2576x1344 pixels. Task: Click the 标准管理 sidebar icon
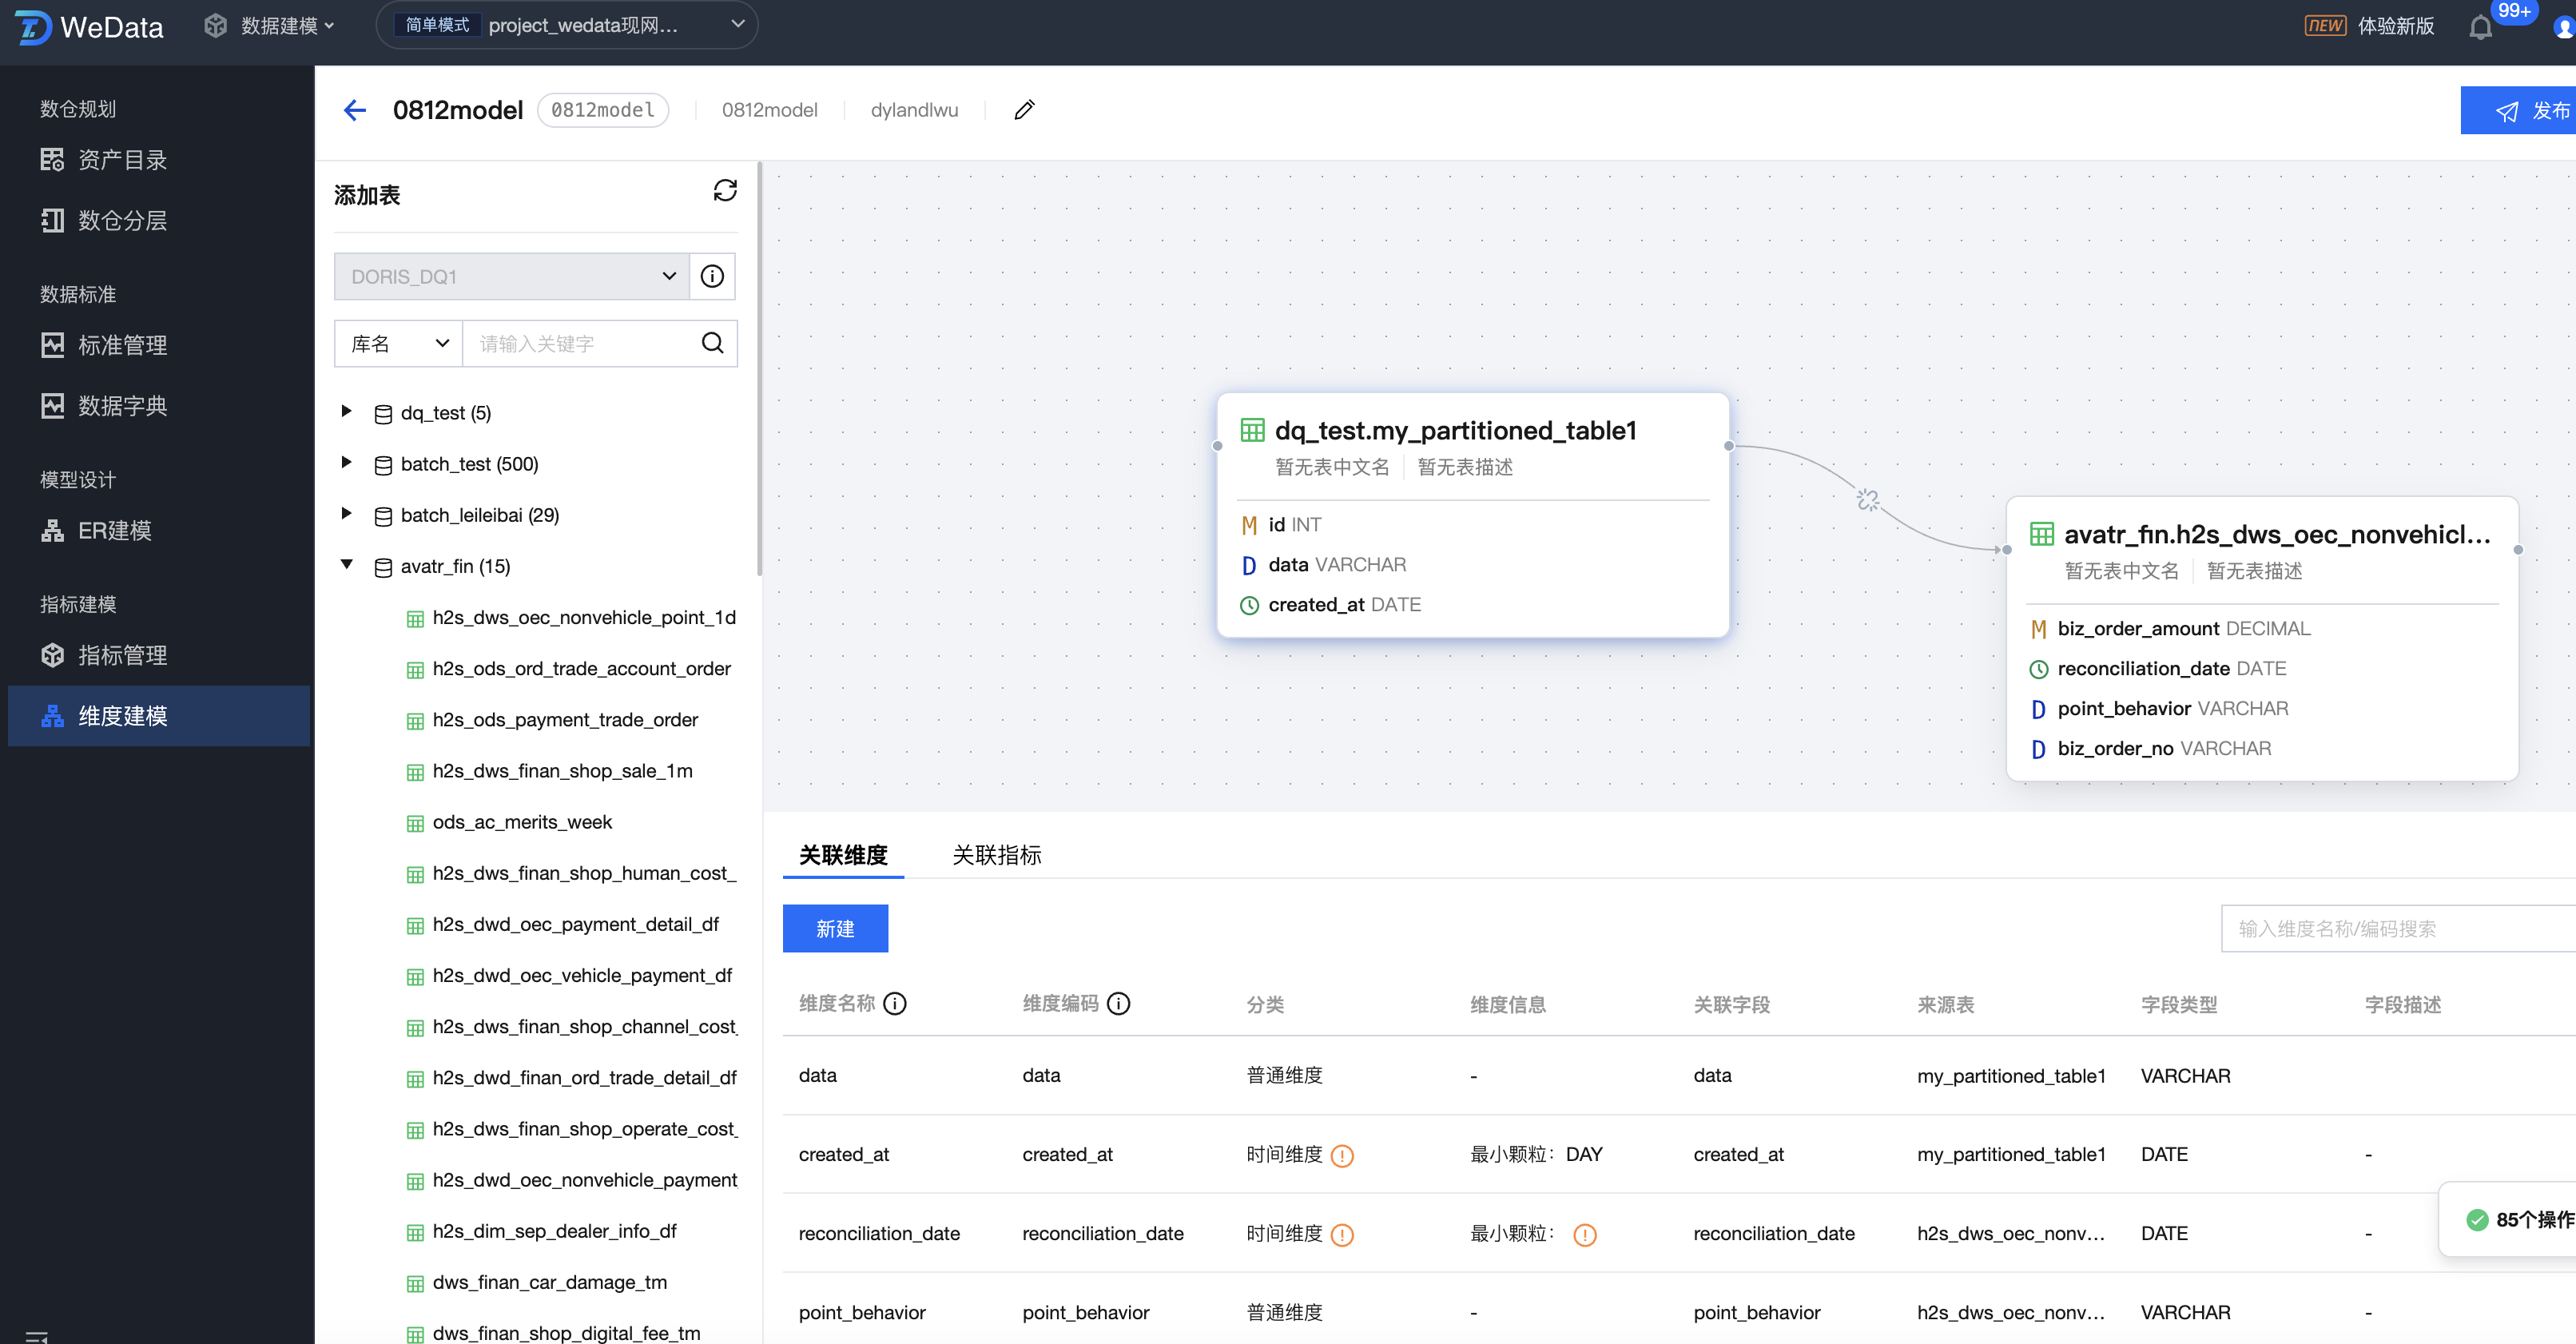click(x=52, y=345)
